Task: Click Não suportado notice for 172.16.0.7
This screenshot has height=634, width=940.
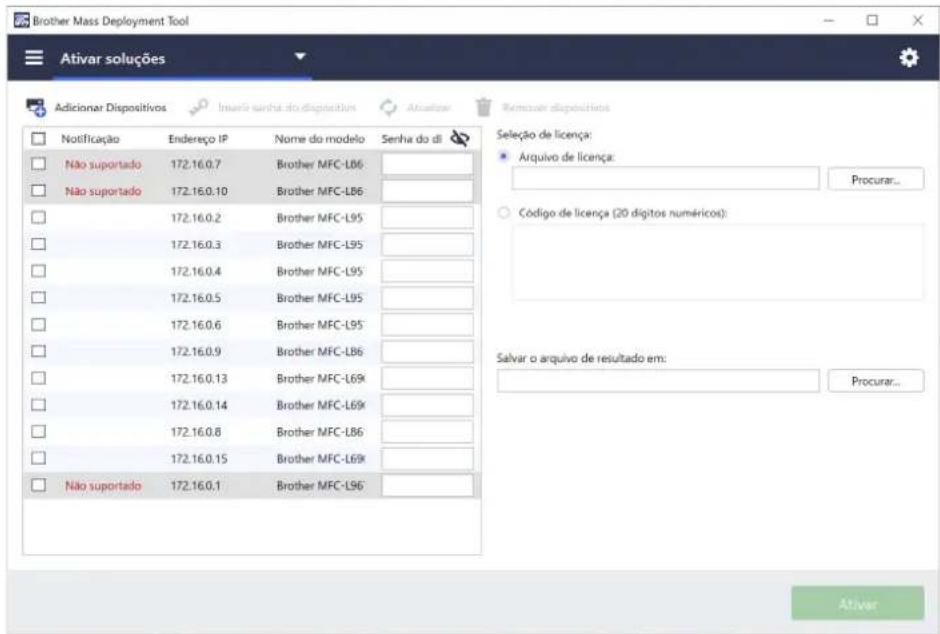Action: pyautogui.click(x=103, y=164)
